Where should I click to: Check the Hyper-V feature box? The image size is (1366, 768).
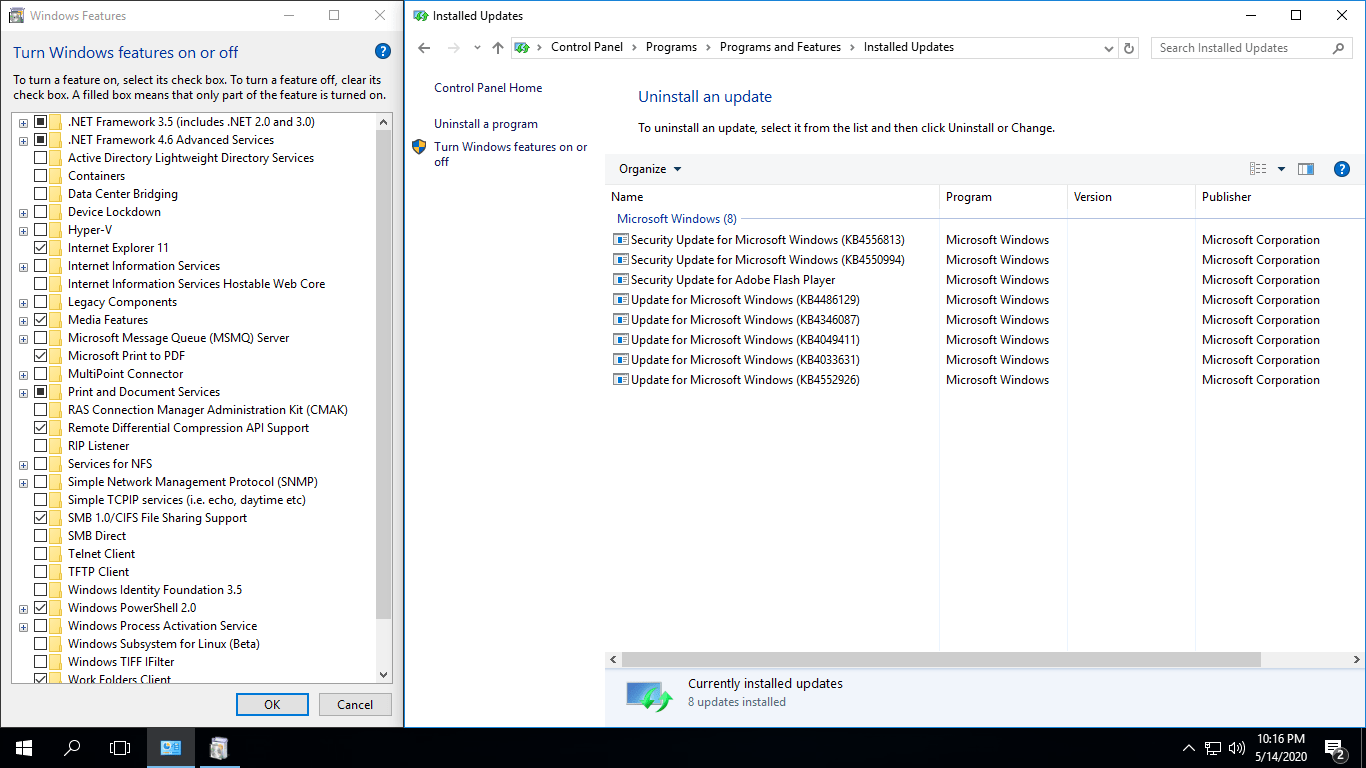[x=40, y=230]
